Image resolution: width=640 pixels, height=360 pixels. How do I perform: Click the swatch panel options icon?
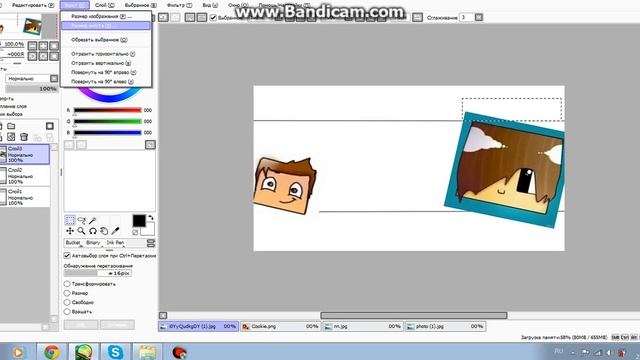click(x=150, y=144)
